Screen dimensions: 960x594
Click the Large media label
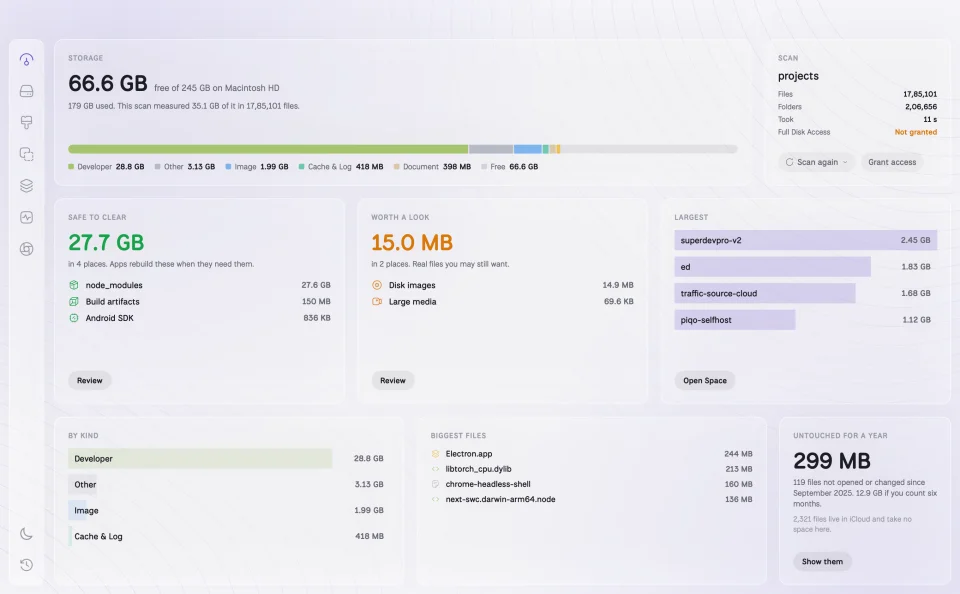point(413,301)
